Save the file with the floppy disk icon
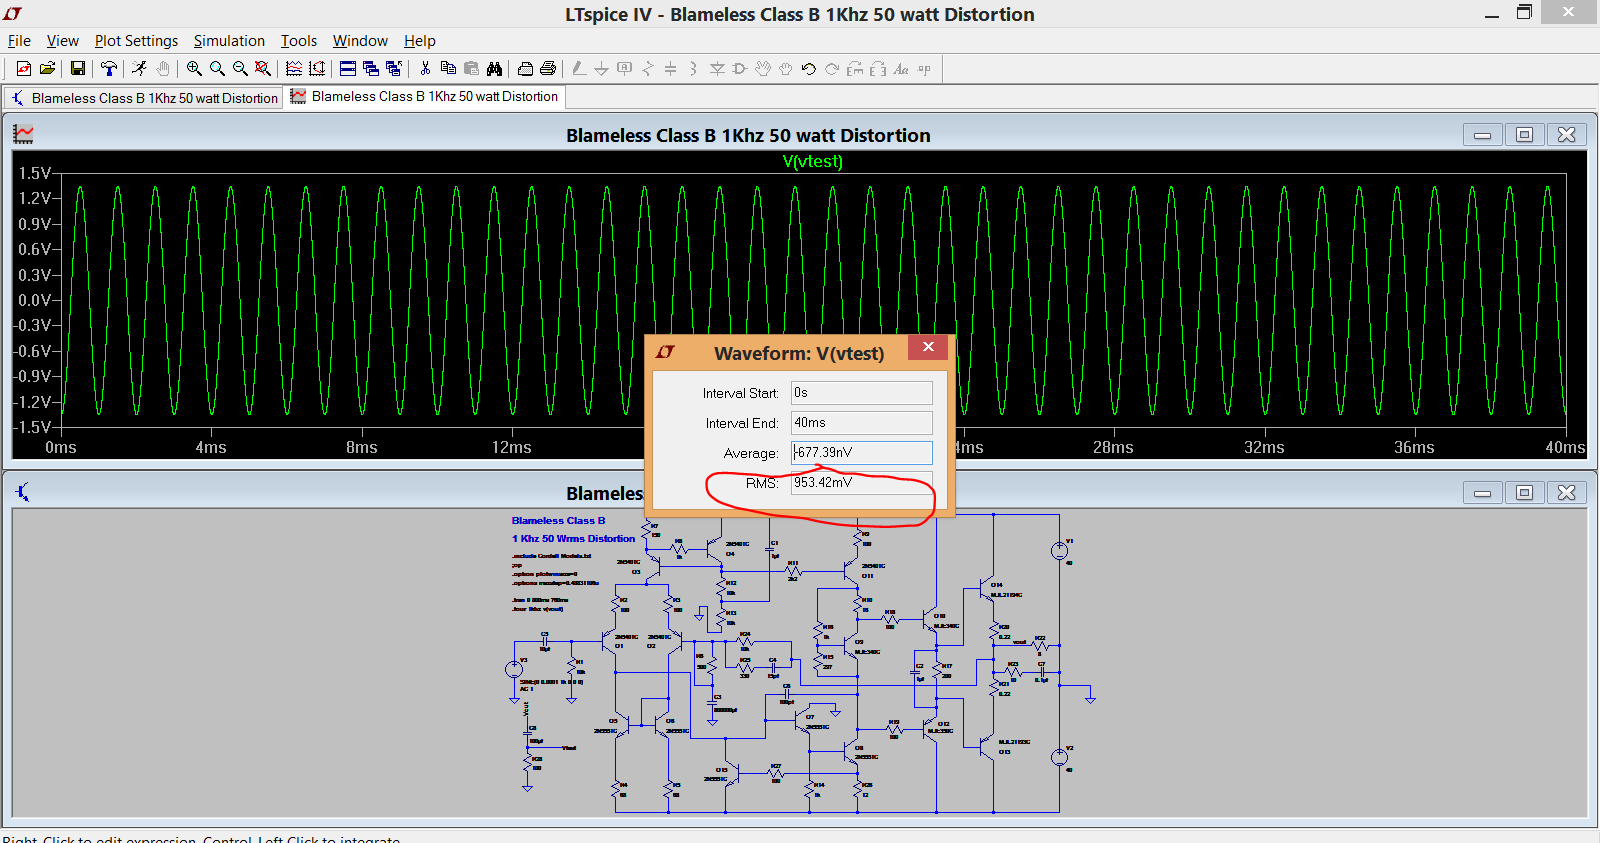1600x843 pixels. (78, 69)
